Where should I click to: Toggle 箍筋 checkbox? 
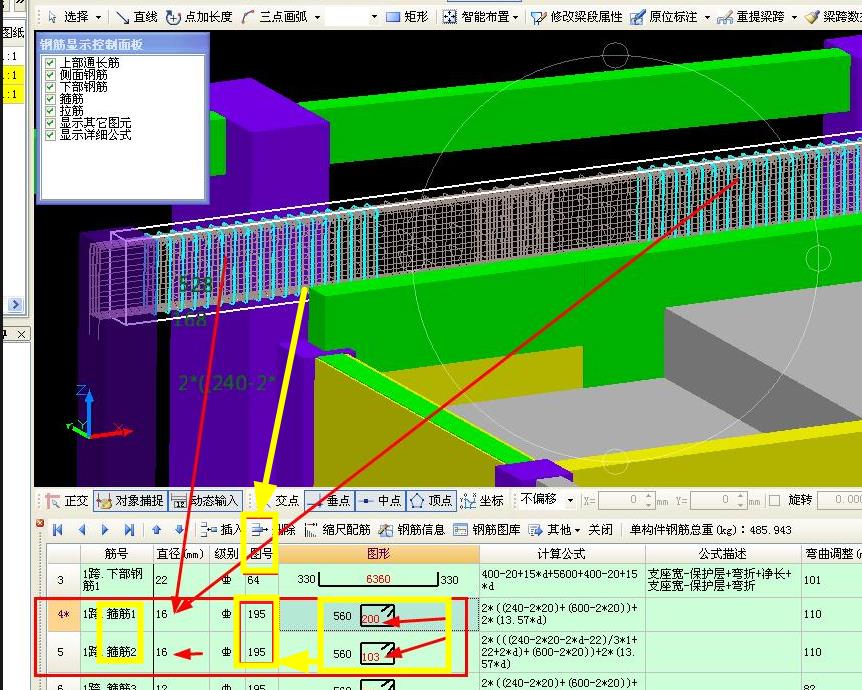[50, 98]
